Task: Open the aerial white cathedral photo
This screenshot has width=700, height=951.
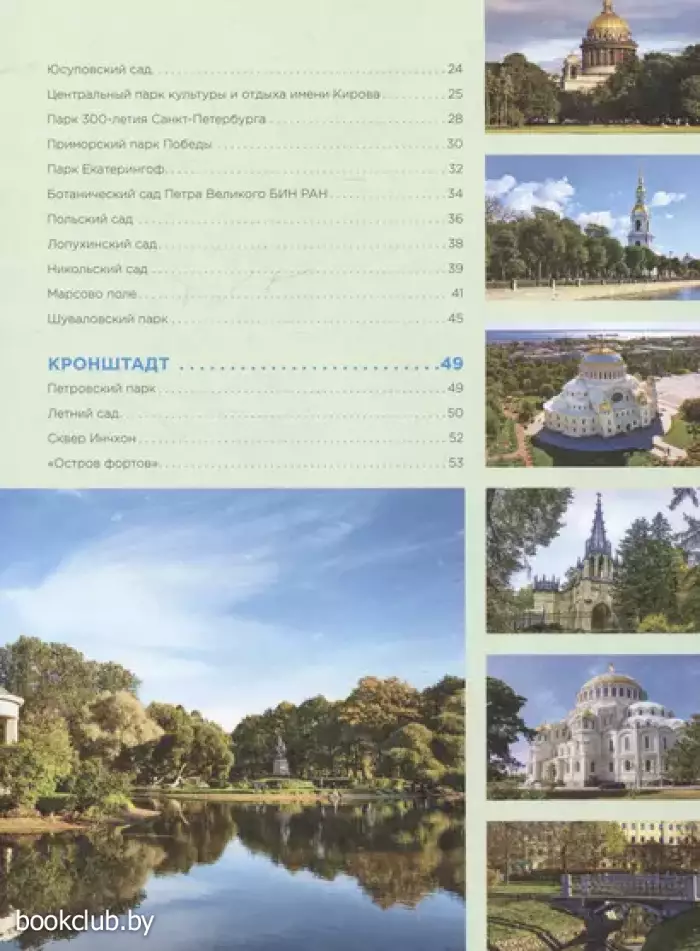Action: 593,398
